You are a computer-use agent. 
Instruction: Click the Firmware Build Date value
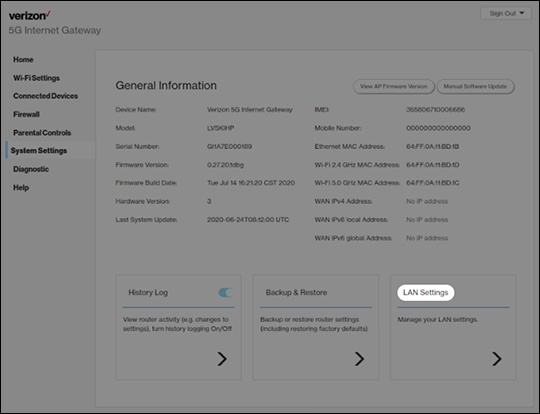tap(251, 183)
